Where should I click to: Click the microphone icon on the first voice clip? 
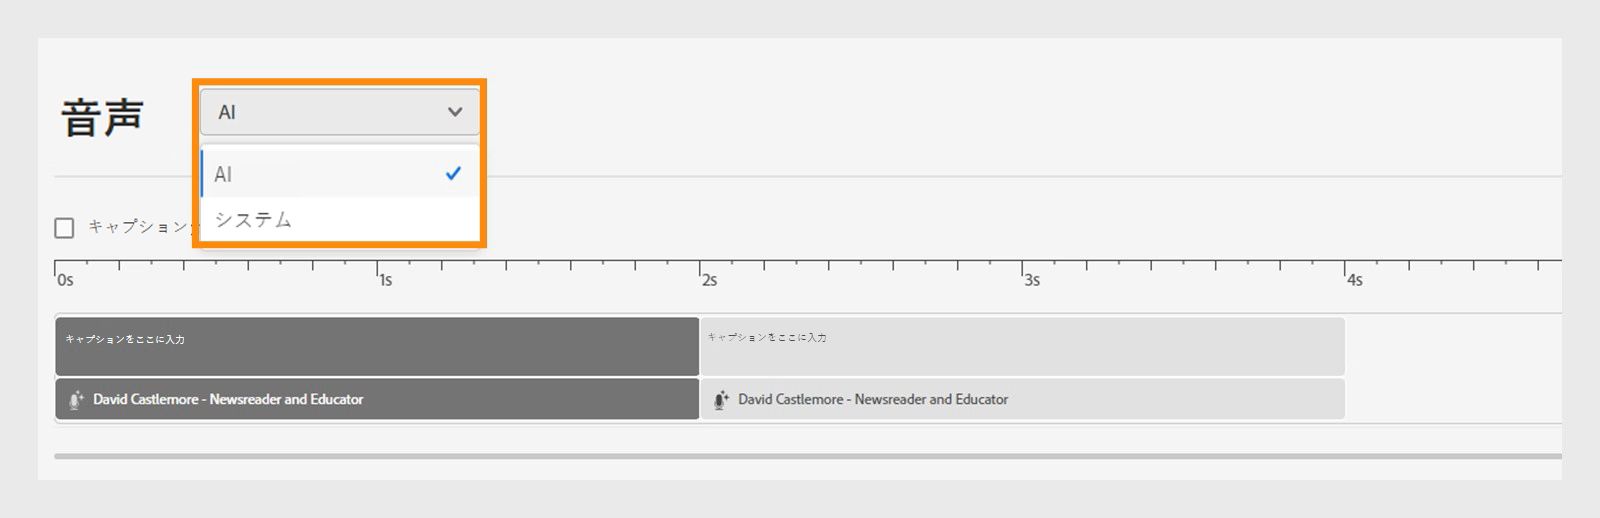pos(75,400)
